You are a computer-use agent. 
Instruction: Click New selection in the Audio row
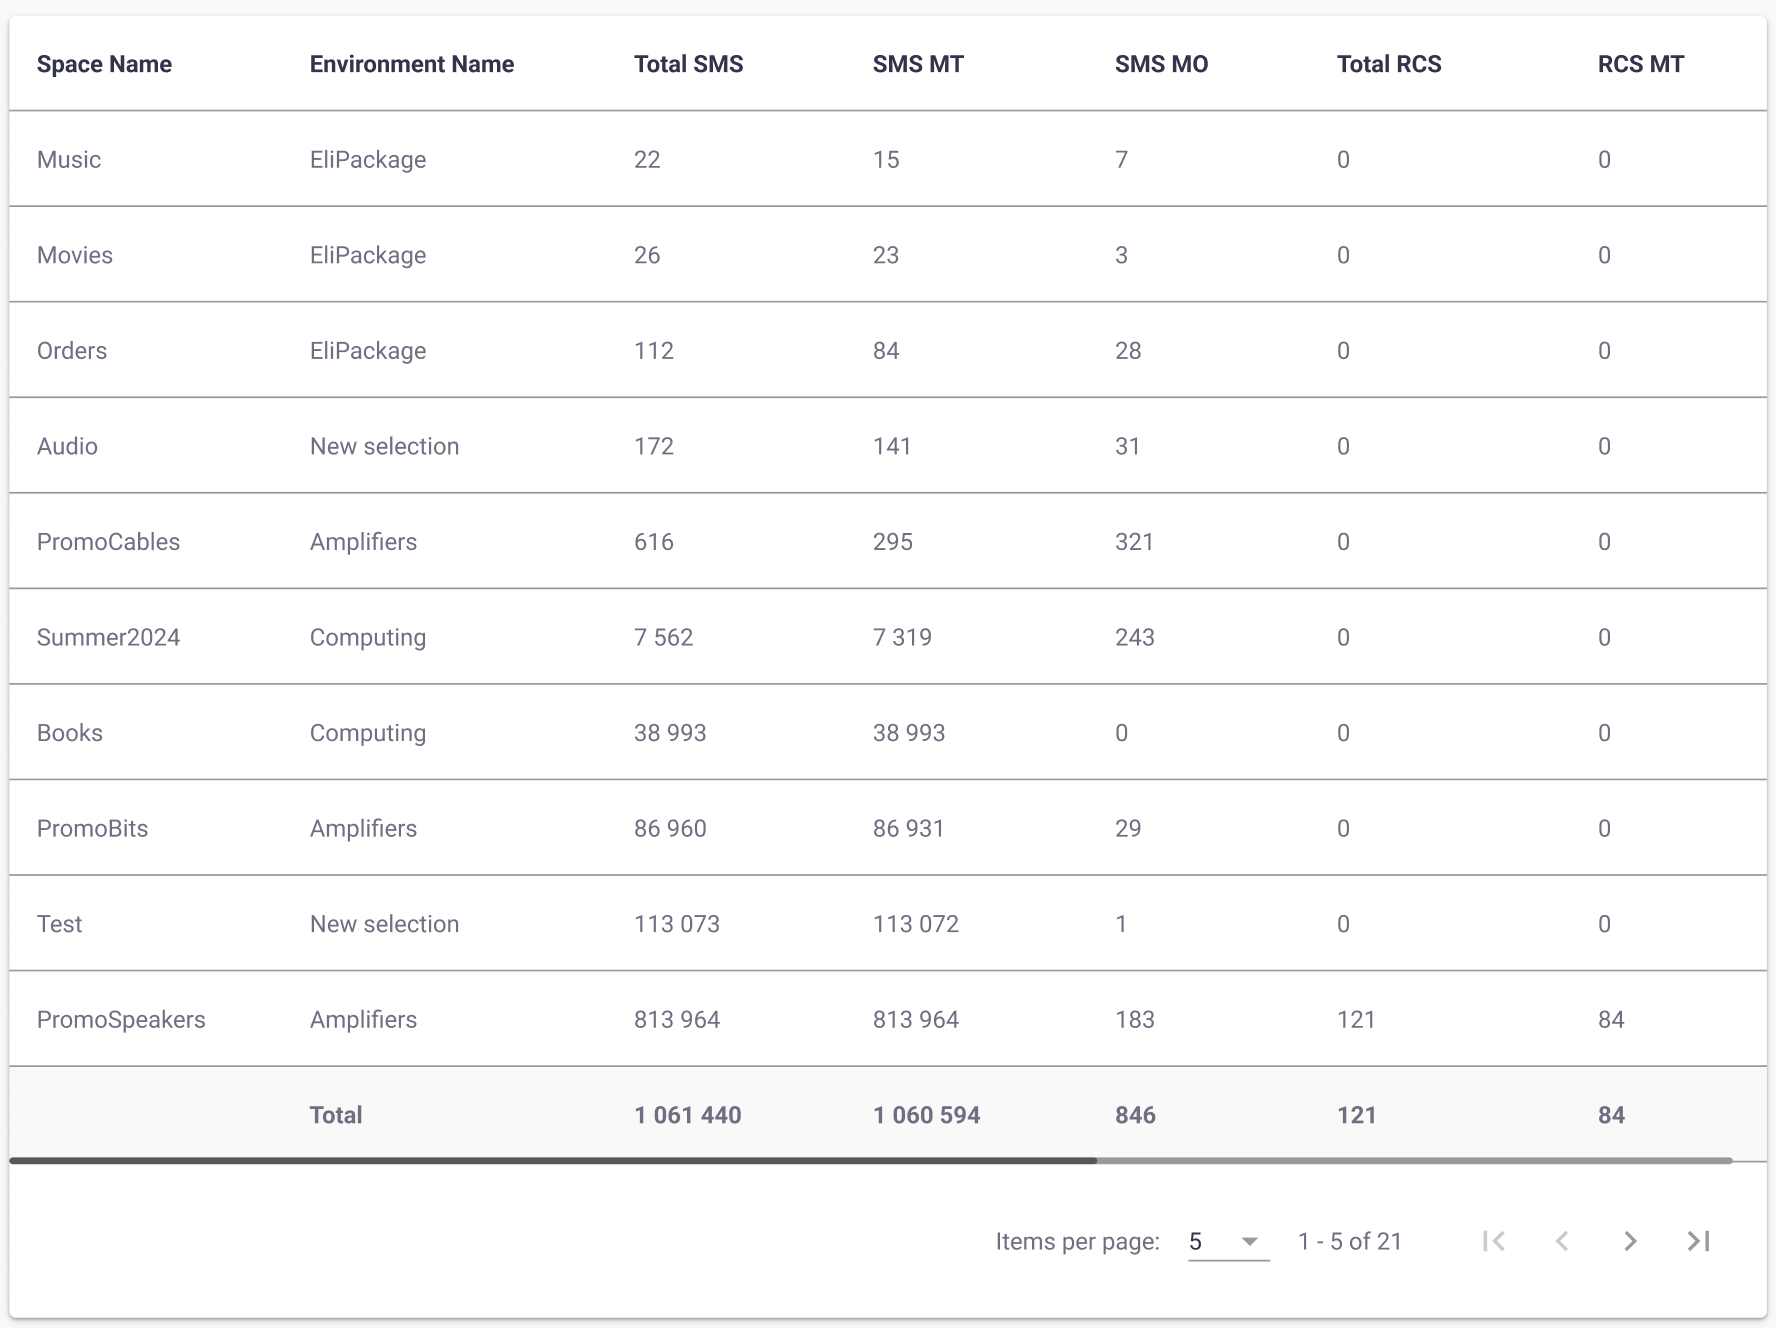pos(384,446)
